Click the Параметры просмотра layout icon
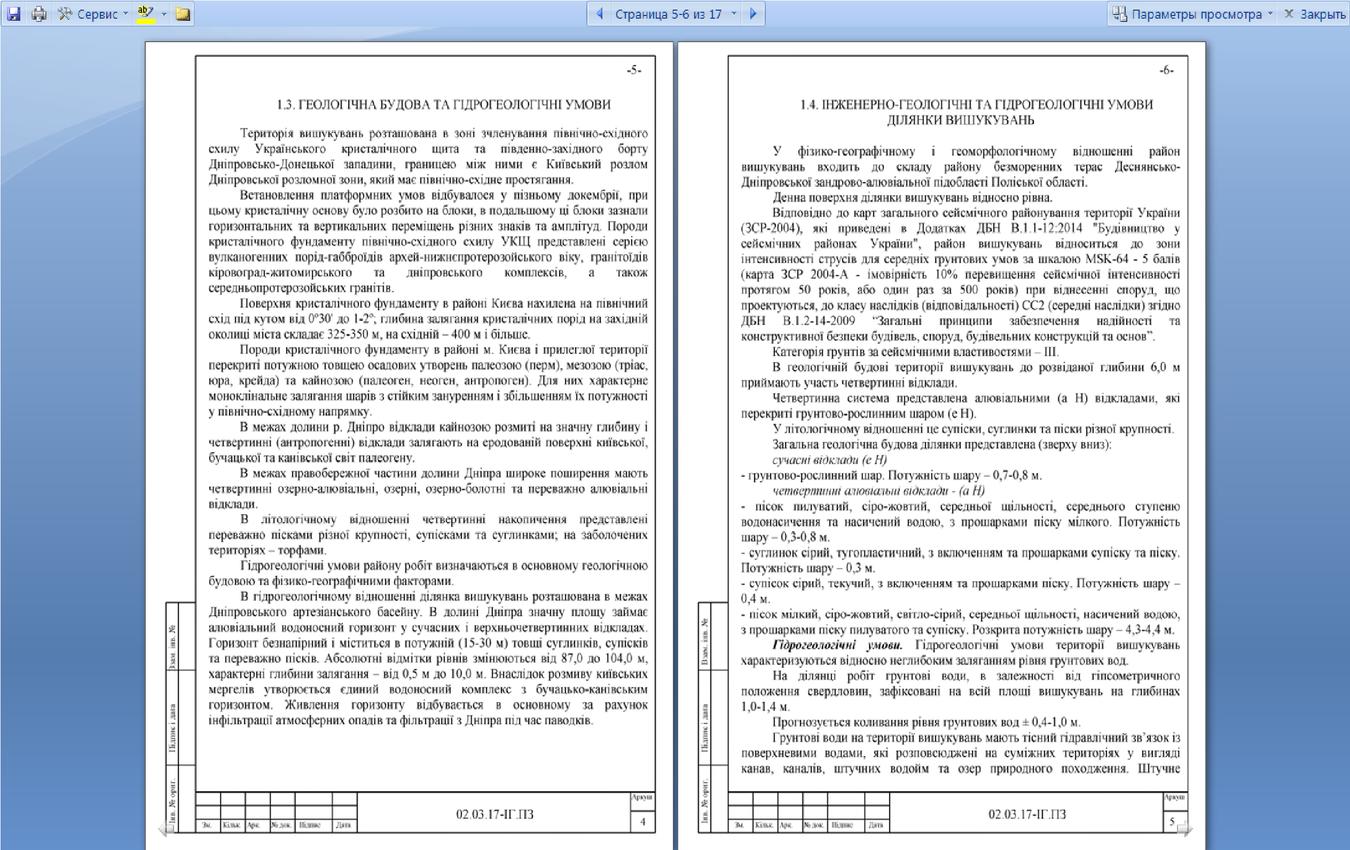The height and width of the screenshot is (850, 1350). (1120, 14)
